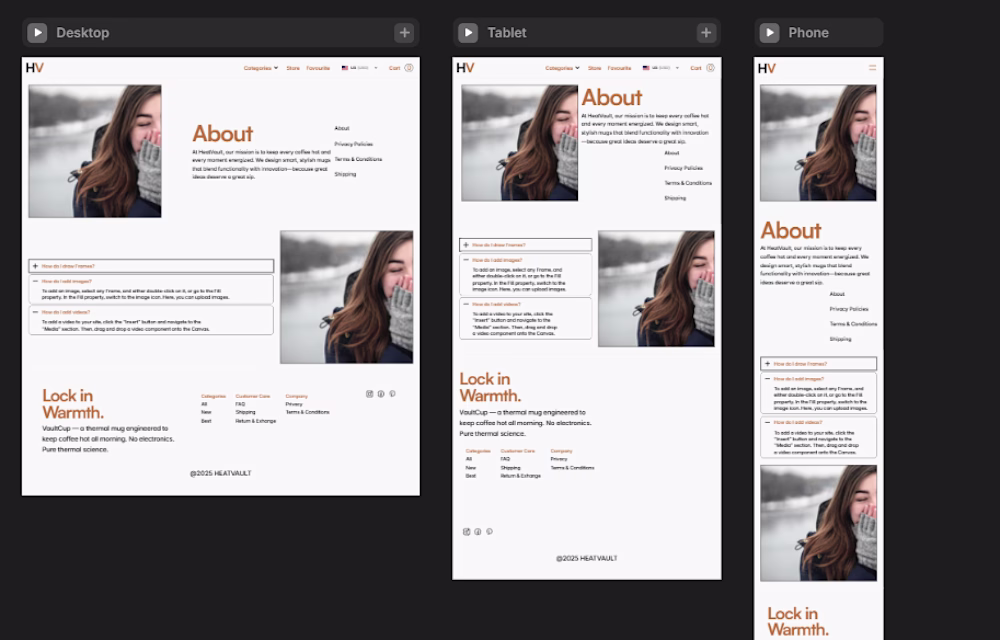Click the cart icon in Desktop navbar

[409, 68]
